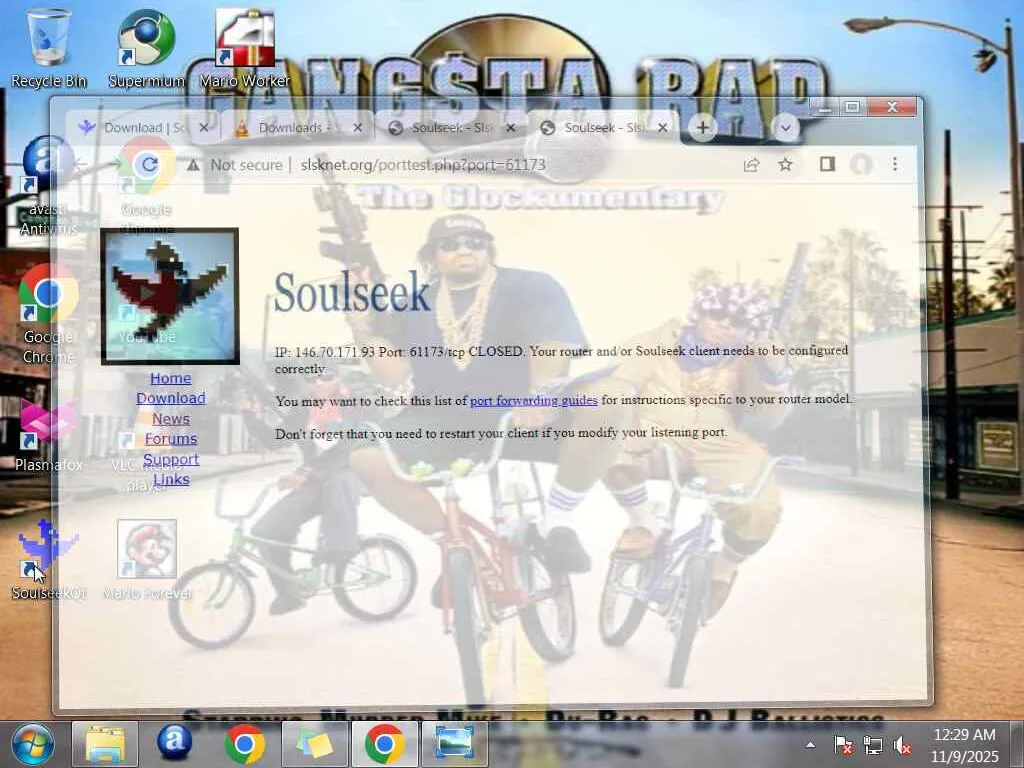Open a new tab with plus button
1024x768 pixels.
point(703,127)
